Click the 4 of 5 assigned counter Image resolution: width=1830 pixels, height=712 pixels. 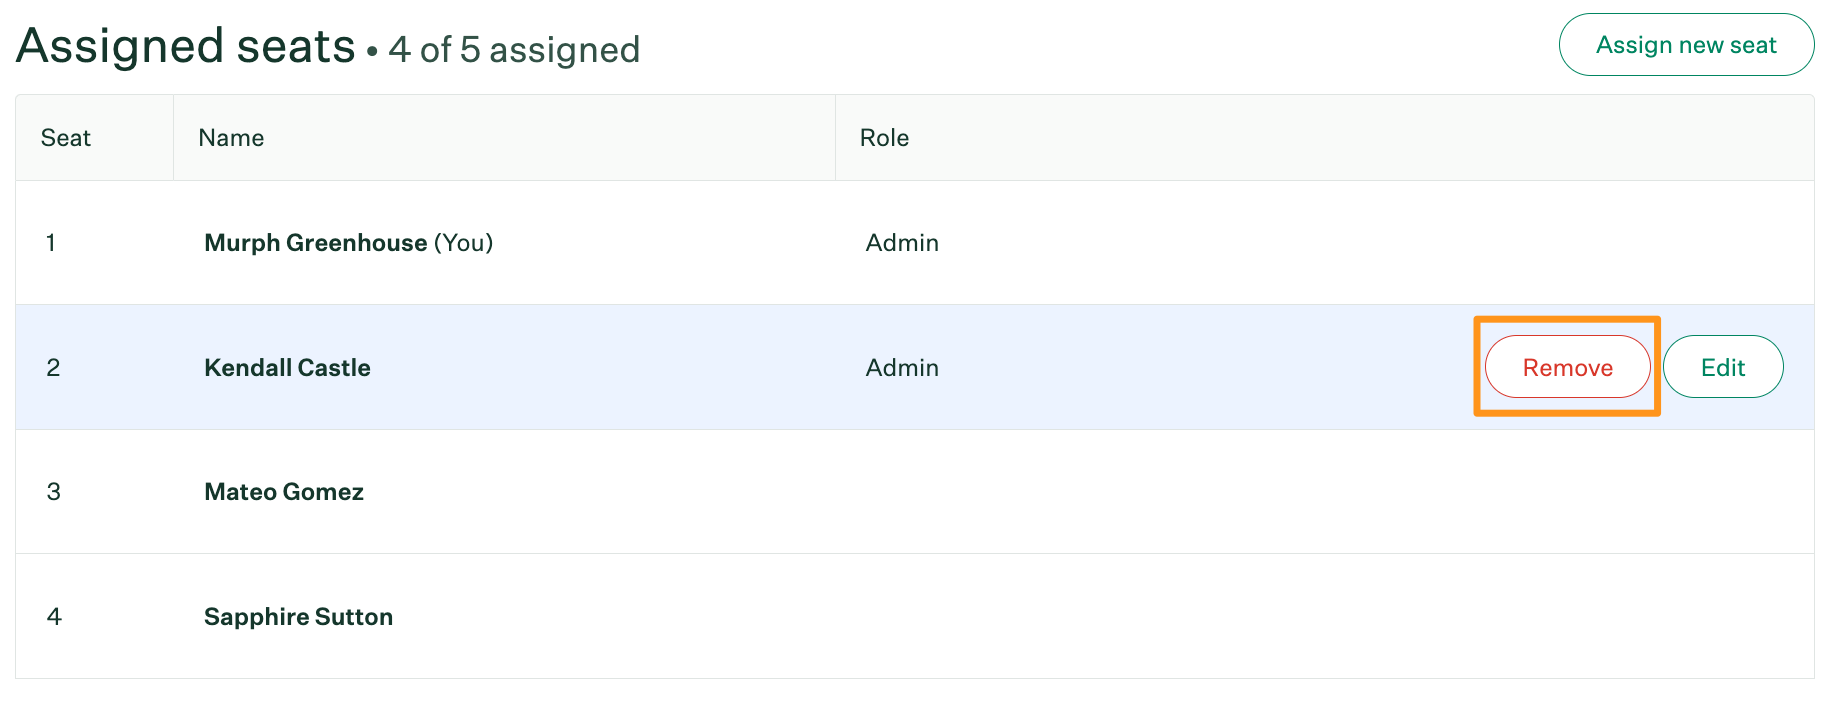pyautogui.click(x=513, y=50)
